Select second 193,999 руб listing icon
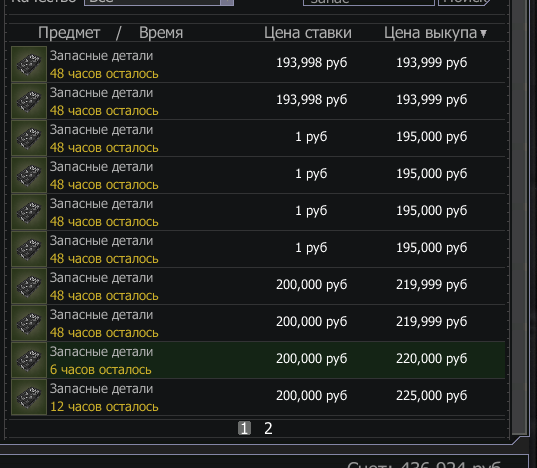Viewport: 537px width, 468px height. 29,101
